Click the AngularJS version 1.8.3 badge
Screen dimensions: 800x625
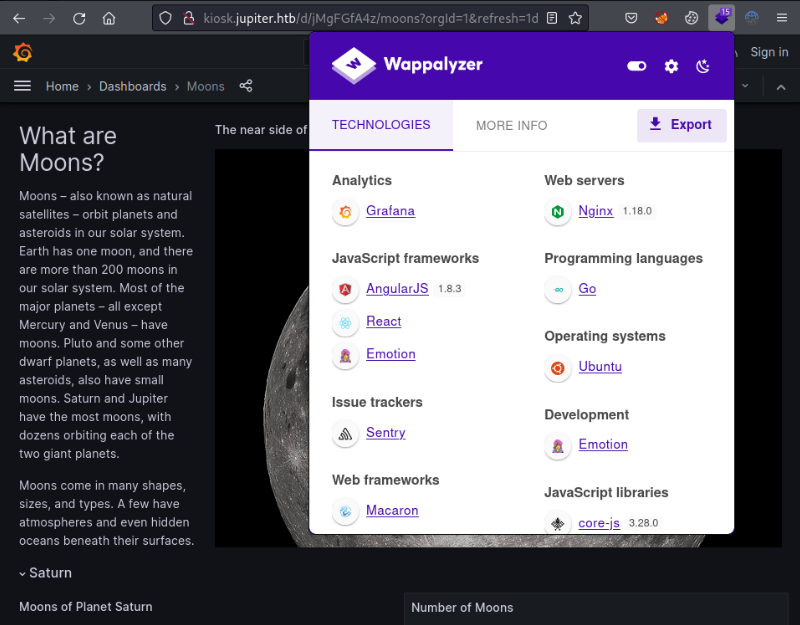point(449,289)
